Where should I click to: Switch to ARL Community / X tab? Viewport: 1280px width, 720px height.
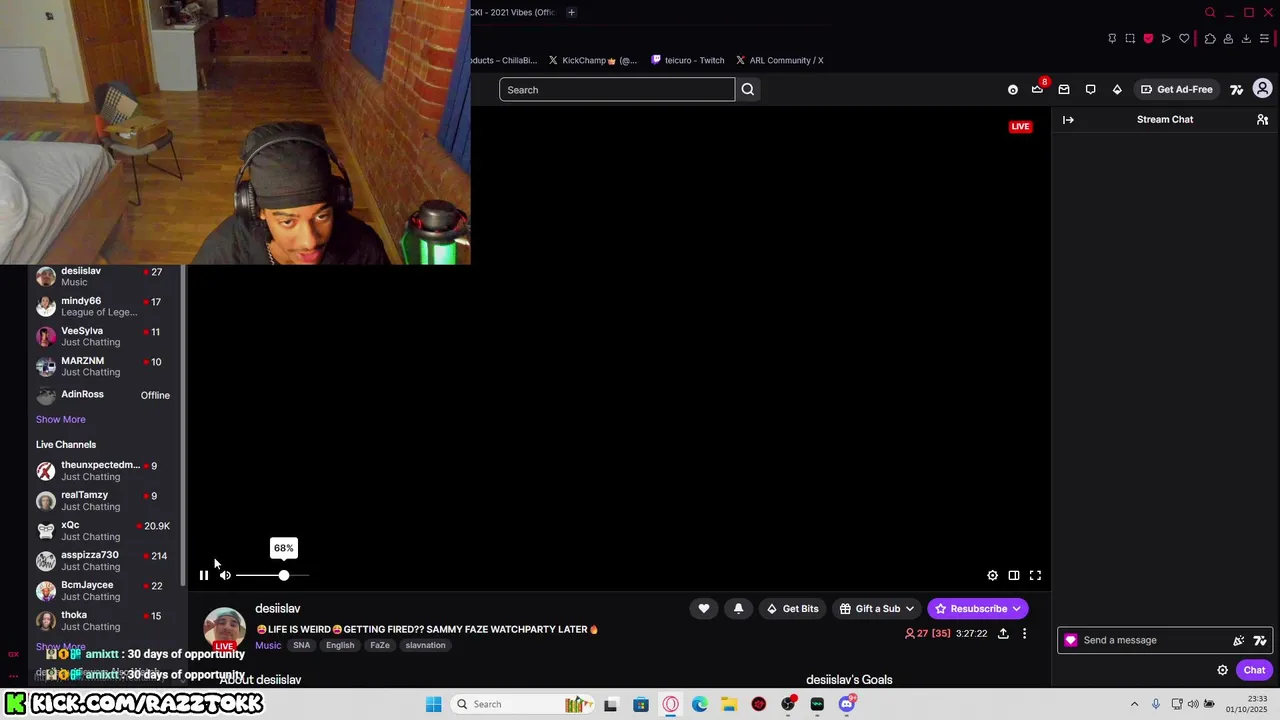[x=780, y=60]
